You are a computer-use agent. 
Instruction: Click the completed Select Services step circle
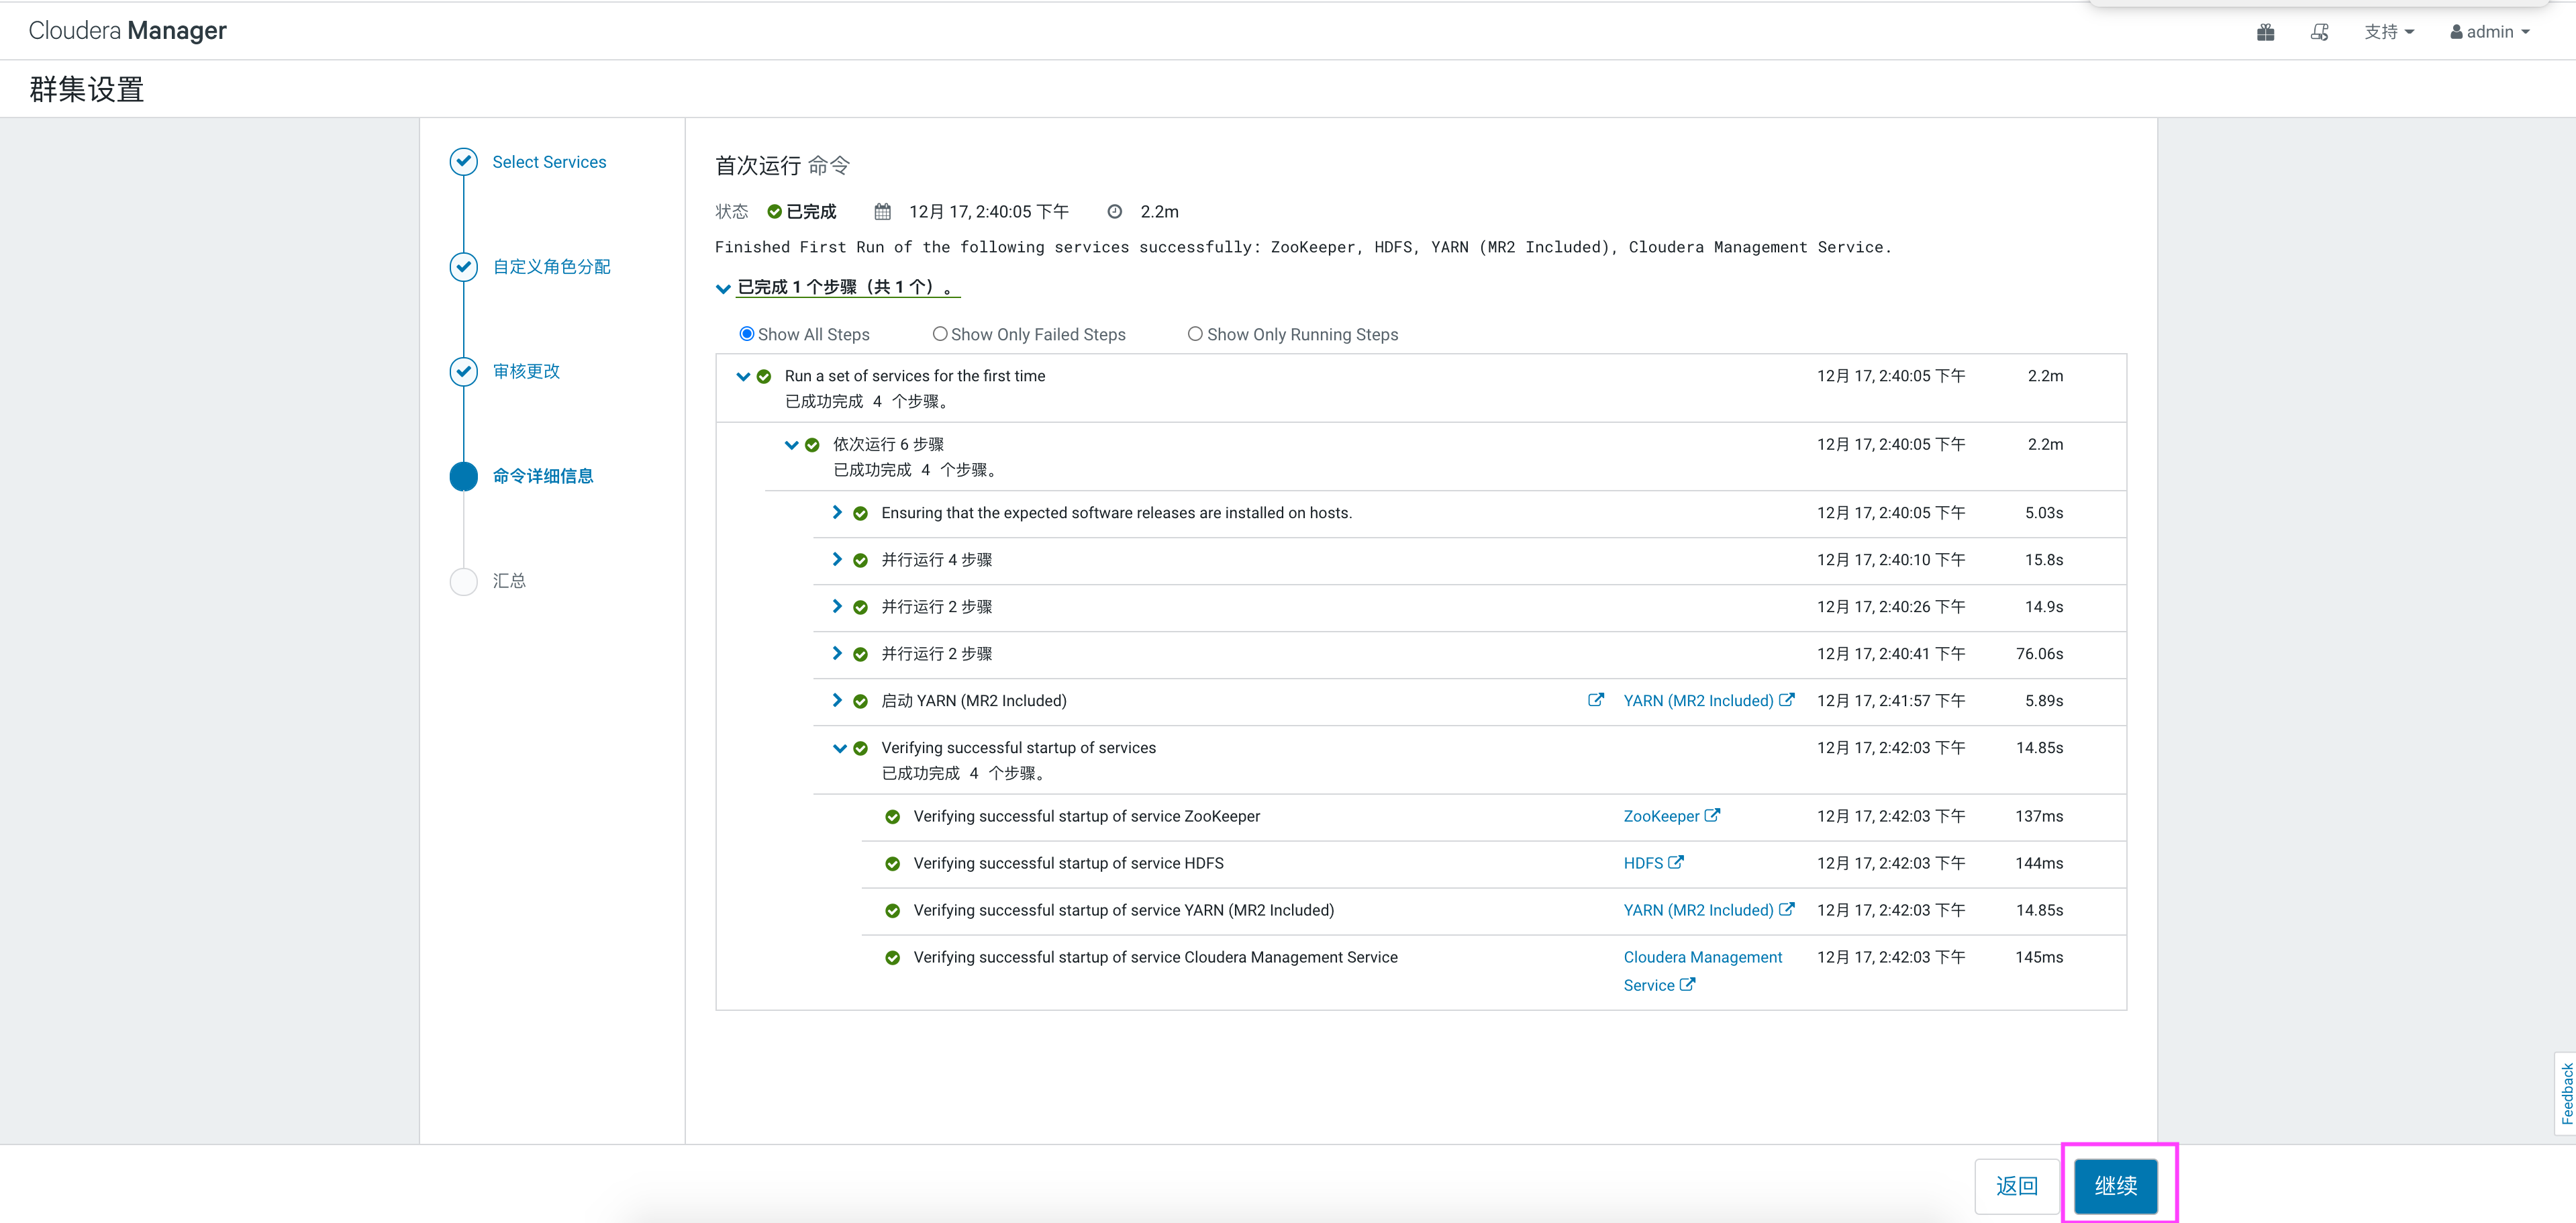[x=463, y=162]
